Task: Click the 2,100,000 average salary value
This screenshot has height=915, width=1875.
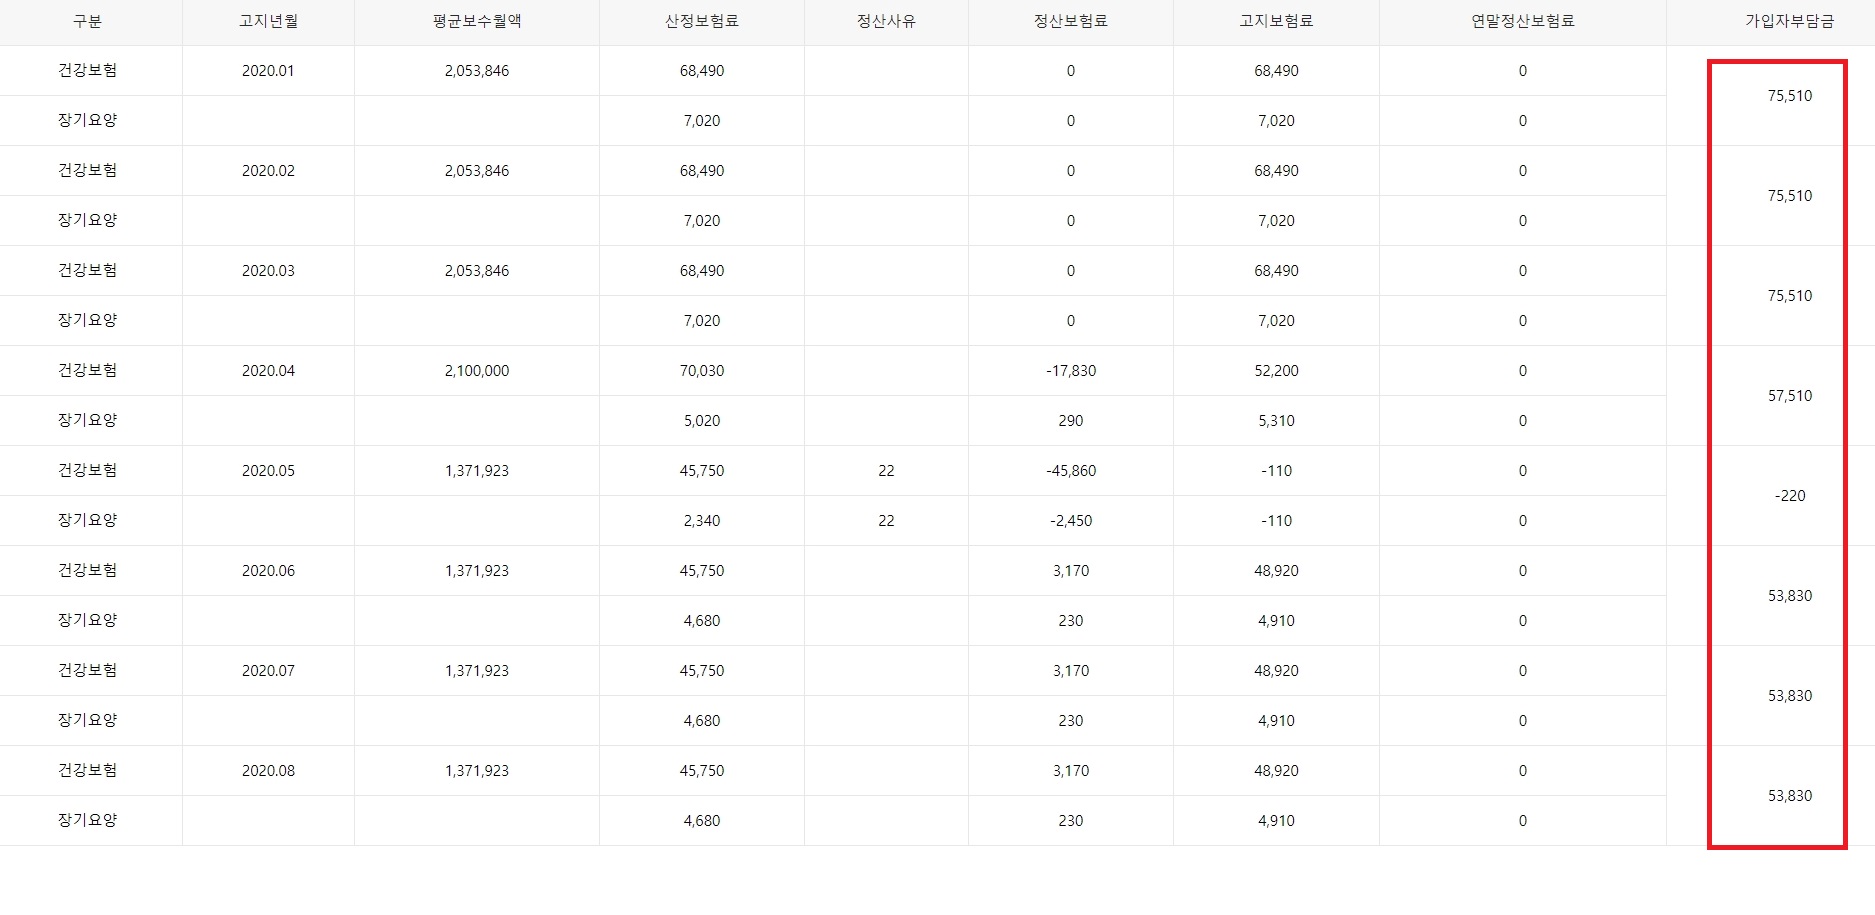Action: (477, 370)
